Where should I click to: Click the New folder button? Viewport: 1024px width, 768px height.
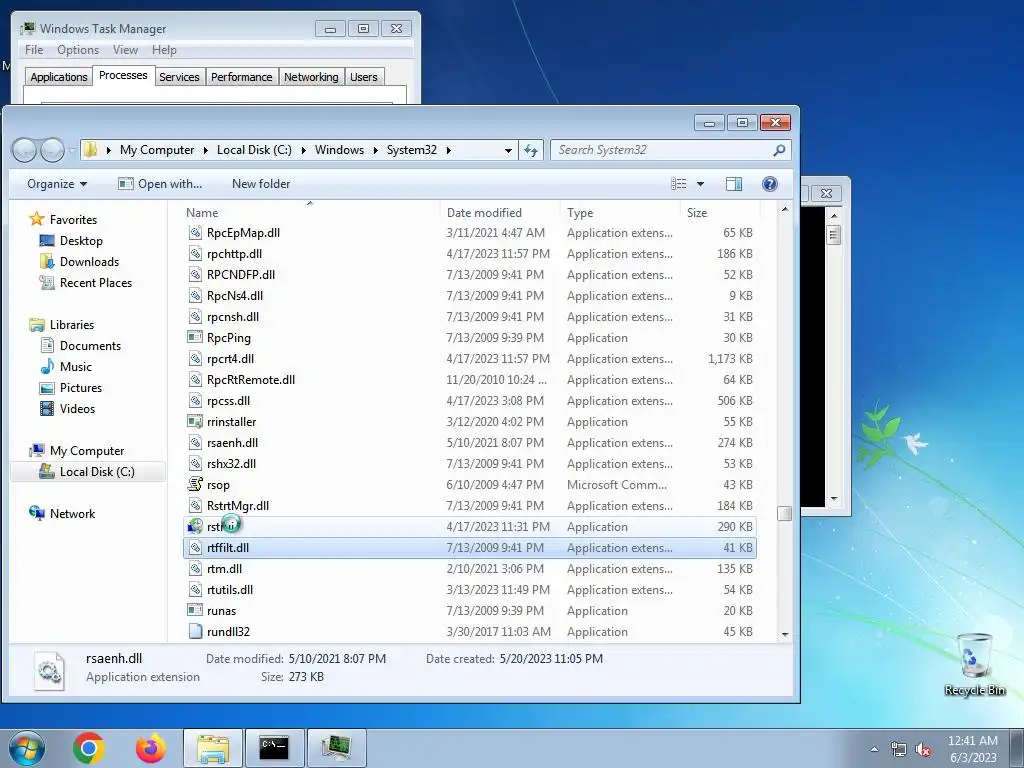coord(261,184)
